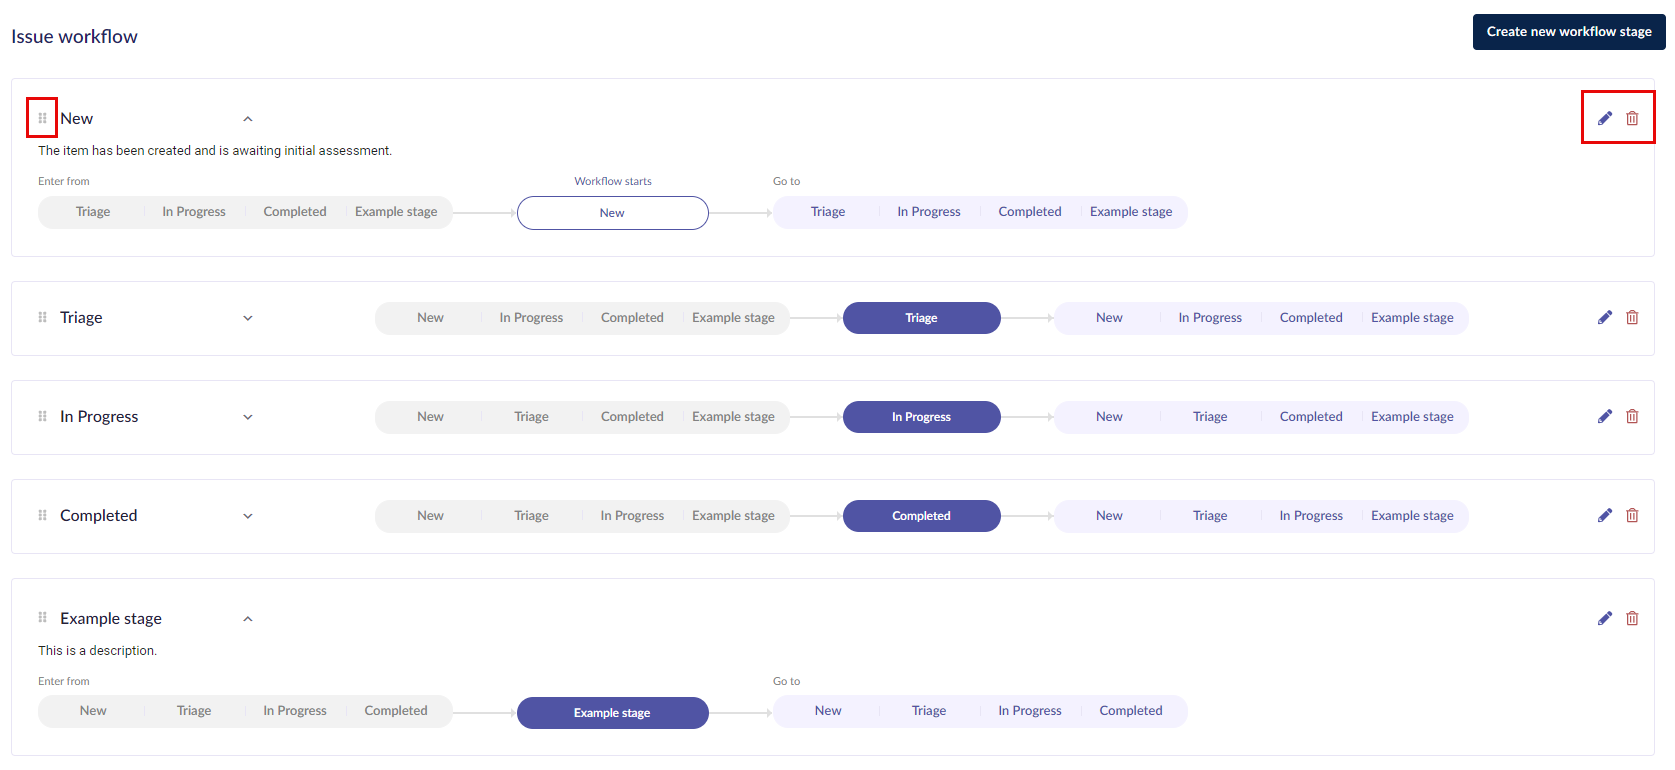Delete the In Progress stage trash icon

coord(1632,416)
